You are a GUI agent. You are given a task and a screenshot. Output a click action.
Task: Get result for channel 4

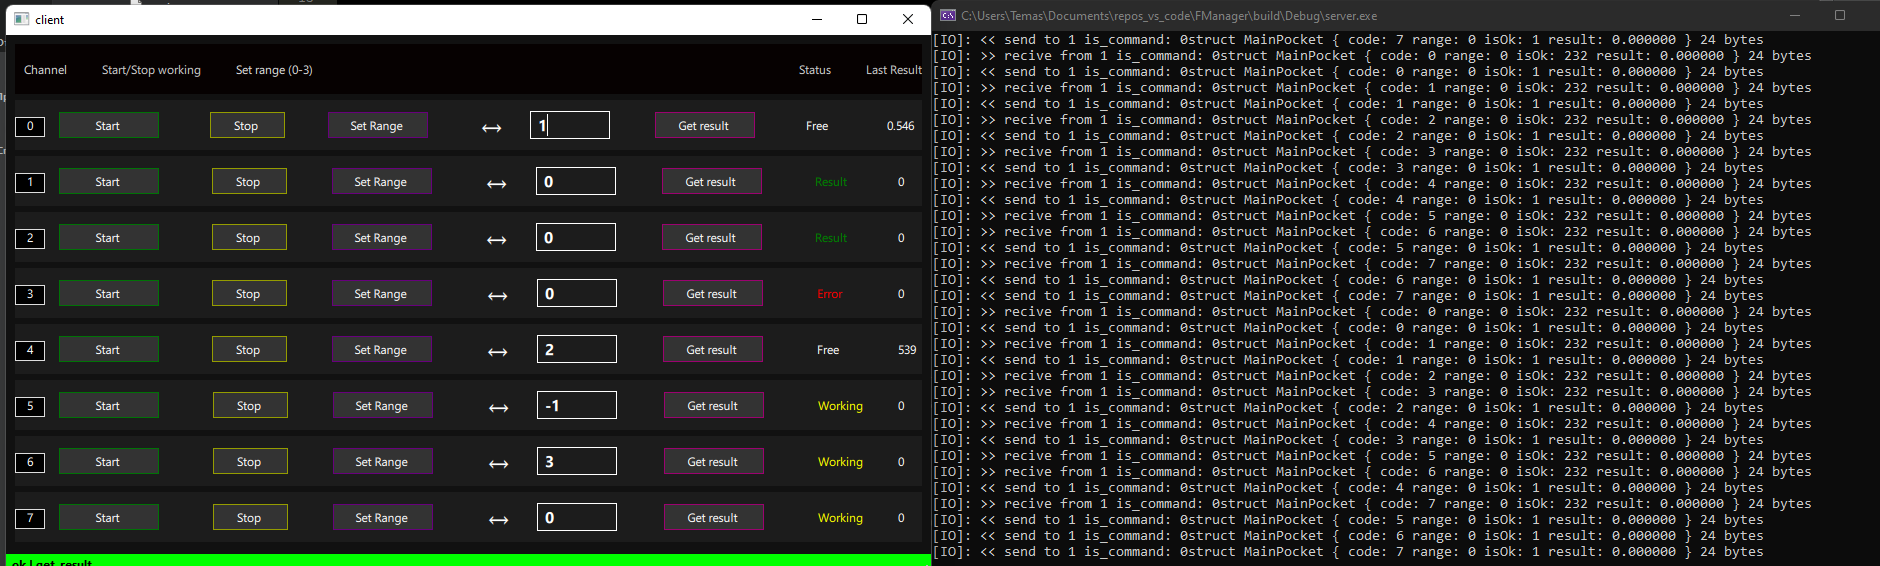712,349
